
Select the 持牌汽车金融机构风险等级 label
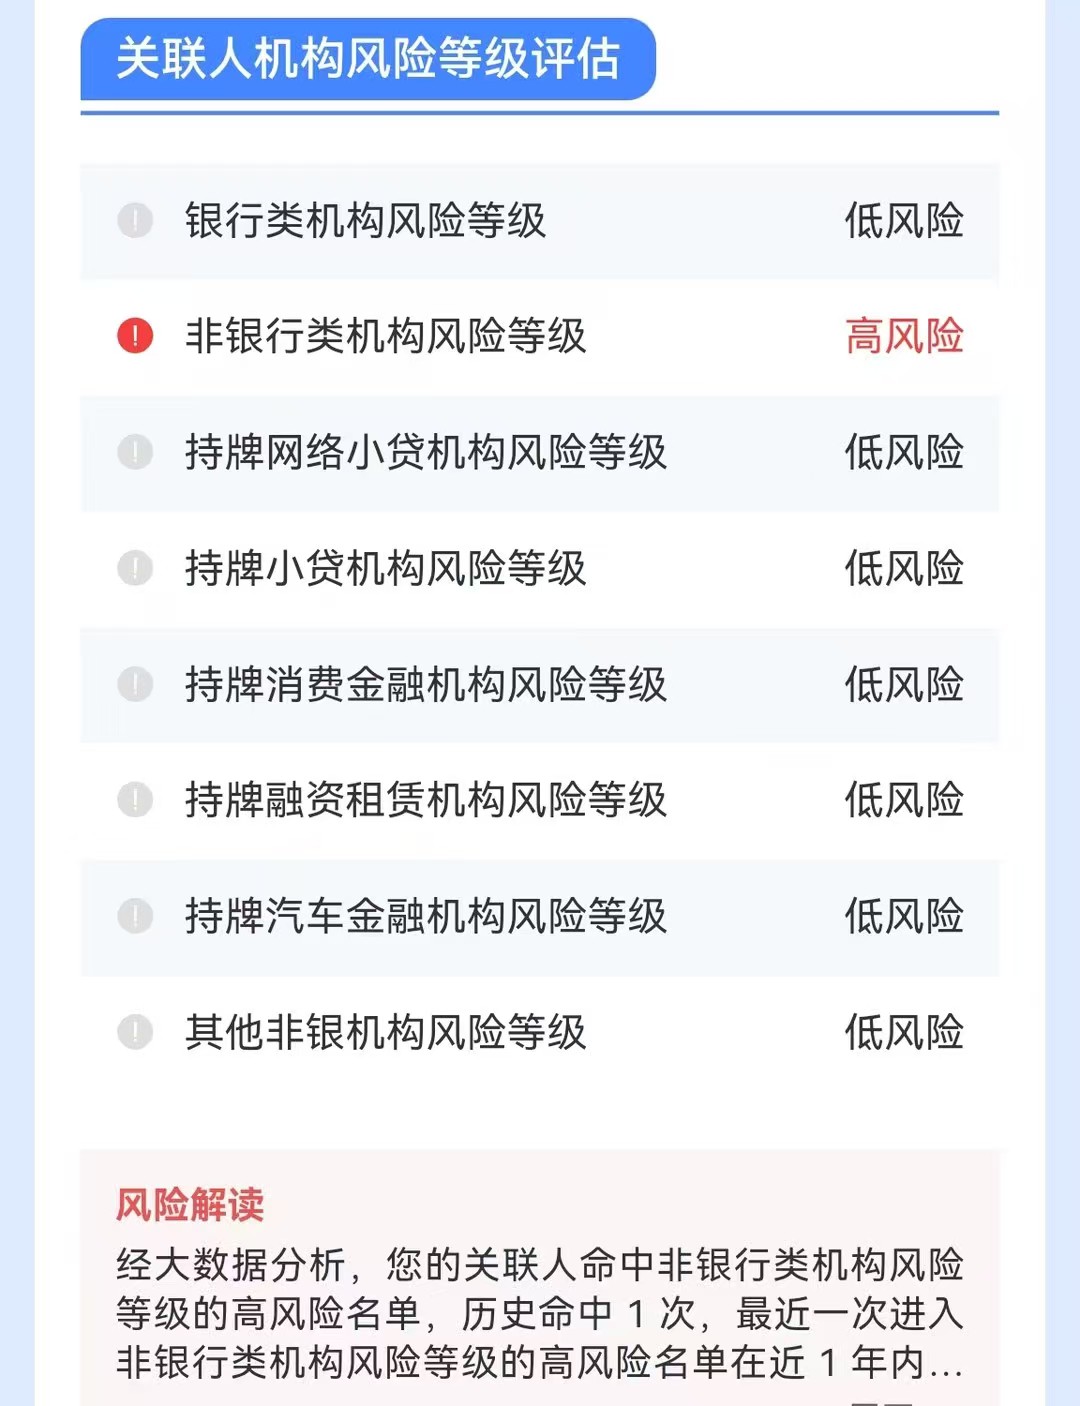click(x=425, y=916)
